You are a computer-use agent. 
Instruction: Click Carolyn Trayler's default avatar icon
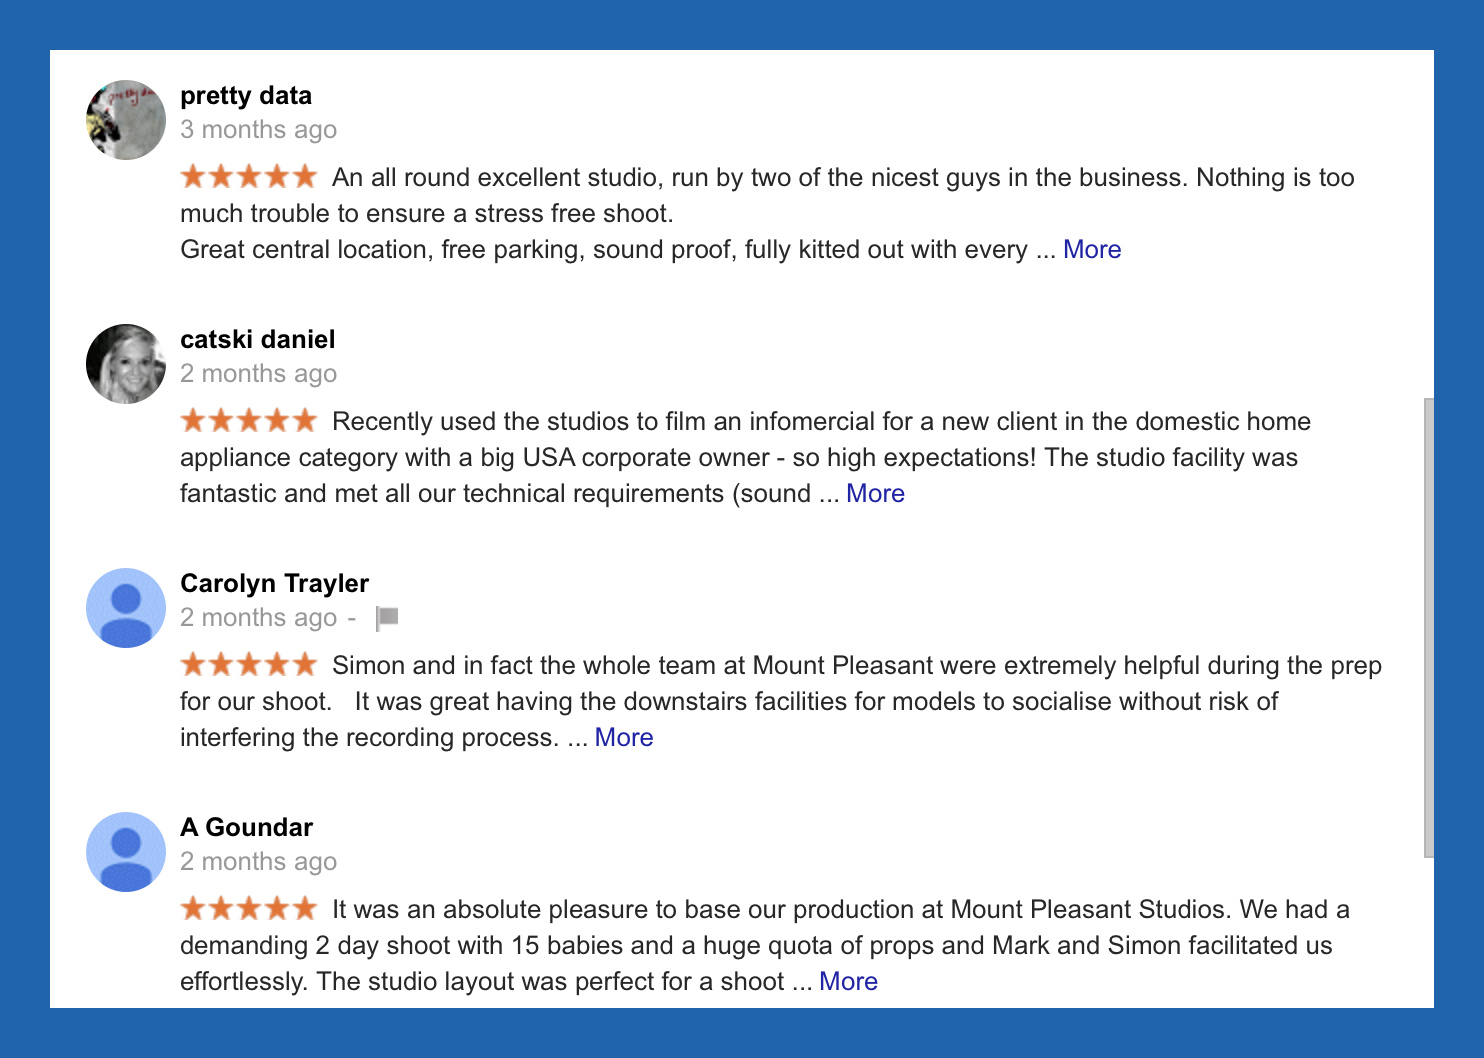pos(126,608)
